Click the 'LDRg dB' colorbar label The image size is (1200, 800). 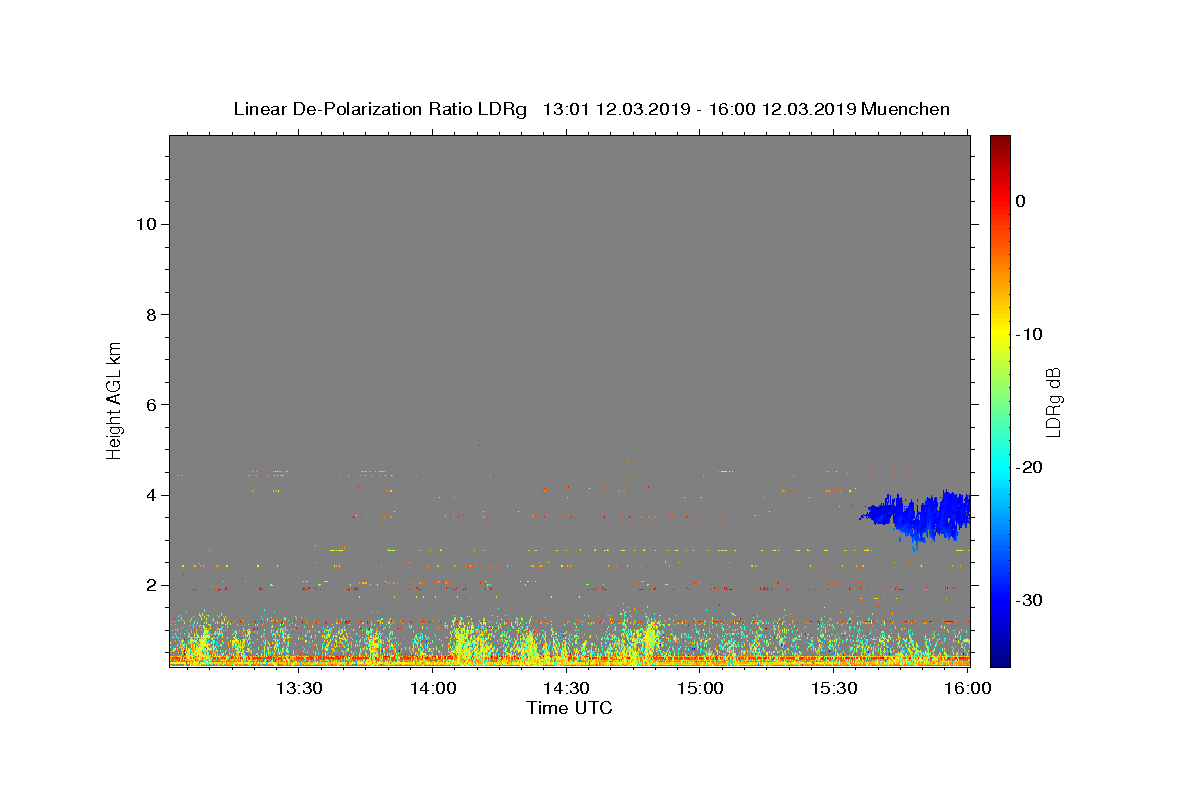(x=1053, y=401)
